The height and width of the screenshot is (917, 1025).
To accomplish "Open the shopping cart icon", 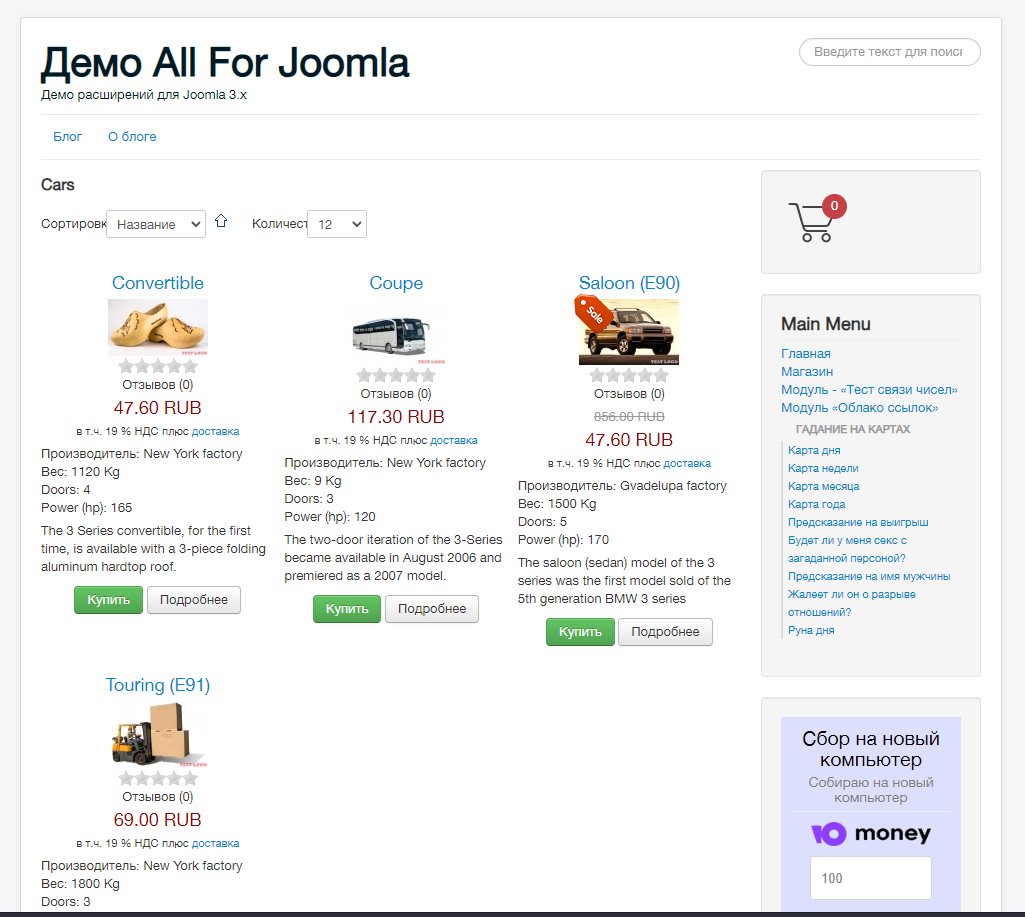I will (x=816, y=220).
